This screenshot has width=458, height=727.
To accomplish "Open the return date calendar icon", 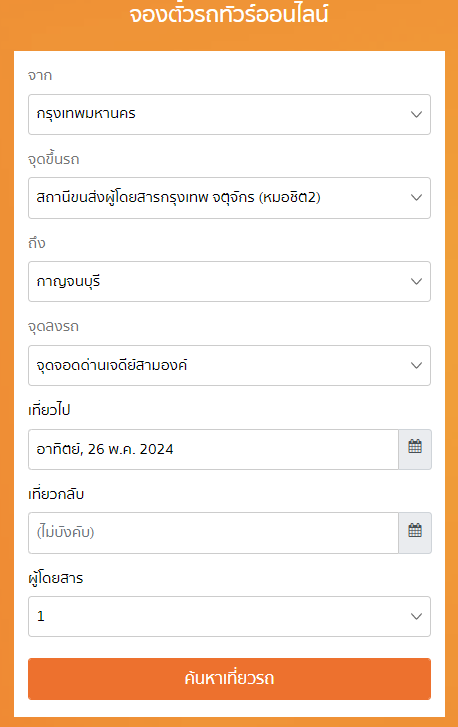I will (x=415, y=532).
